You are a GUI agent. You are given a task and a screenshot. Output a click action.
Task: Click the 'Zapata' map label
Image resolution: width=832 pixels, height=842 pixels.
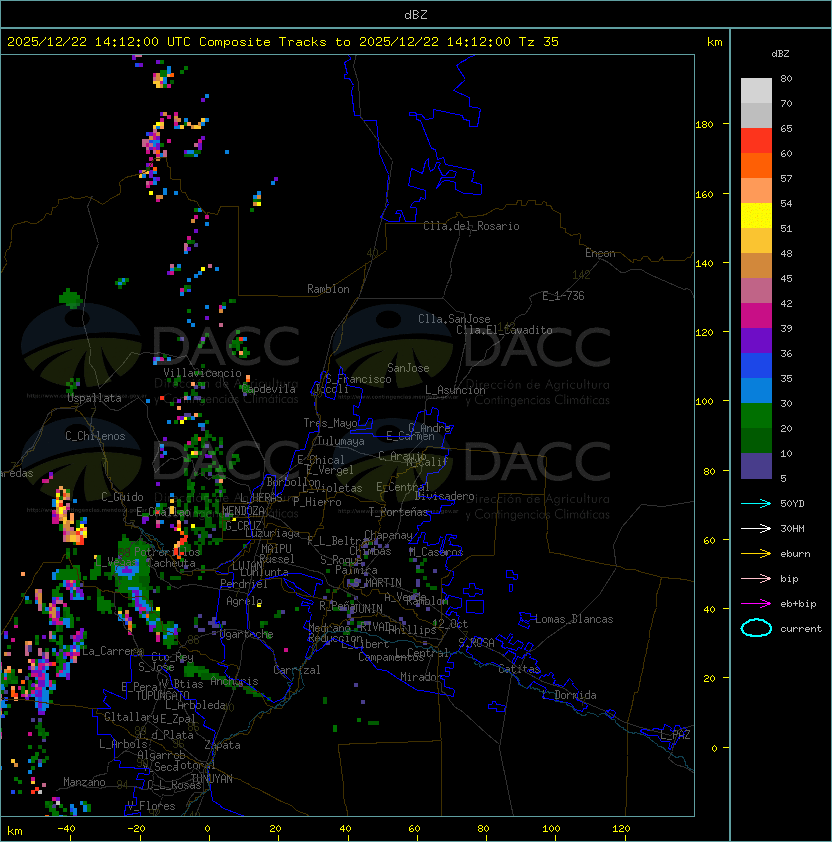pyautogui.click(x=222, y=745)
